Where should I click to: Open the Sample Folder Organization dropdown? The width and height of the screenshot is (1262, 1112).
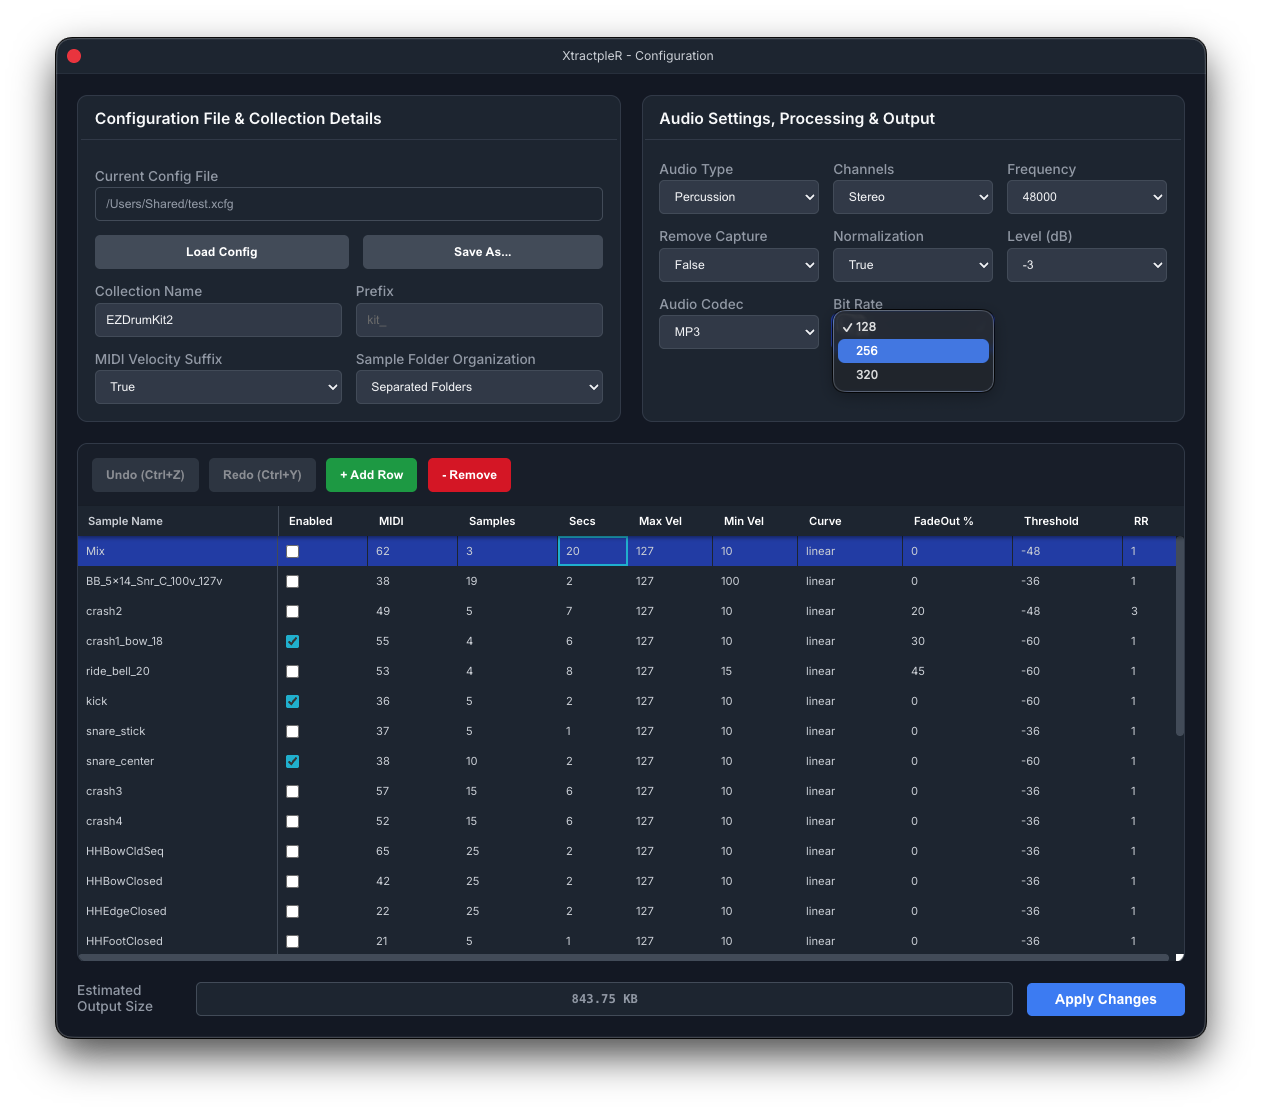[479, 387]
